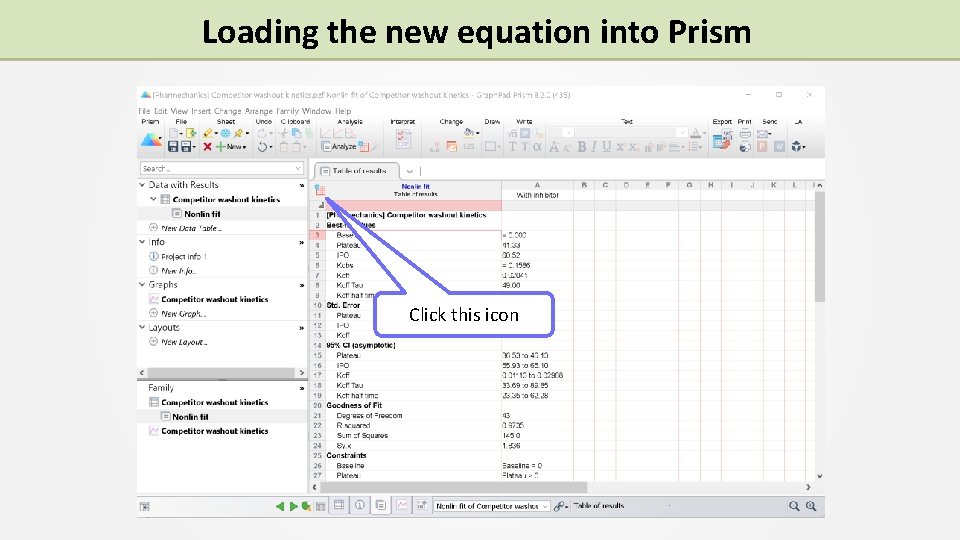Viewport: 960px width, 540px height.
Task: Click the highlighter sheet color icon
Action: pyautogui.click(x=208, y=133)
